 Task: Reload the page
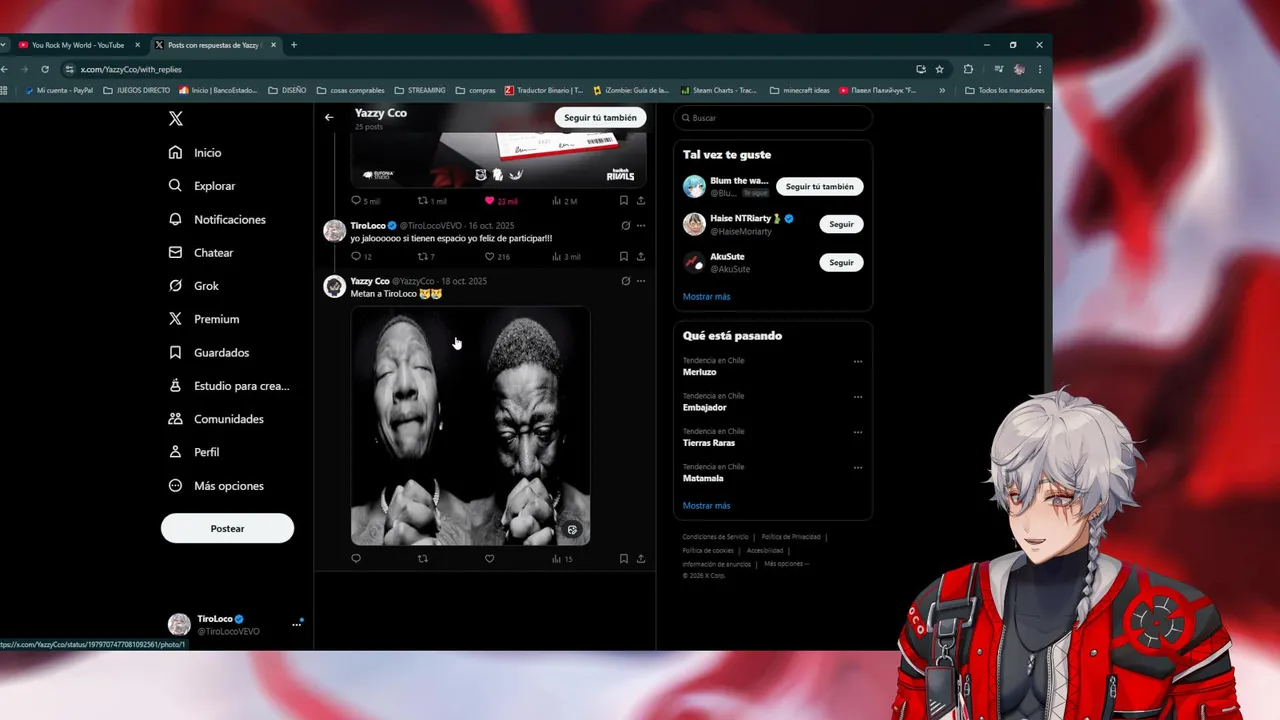[45, 69]
